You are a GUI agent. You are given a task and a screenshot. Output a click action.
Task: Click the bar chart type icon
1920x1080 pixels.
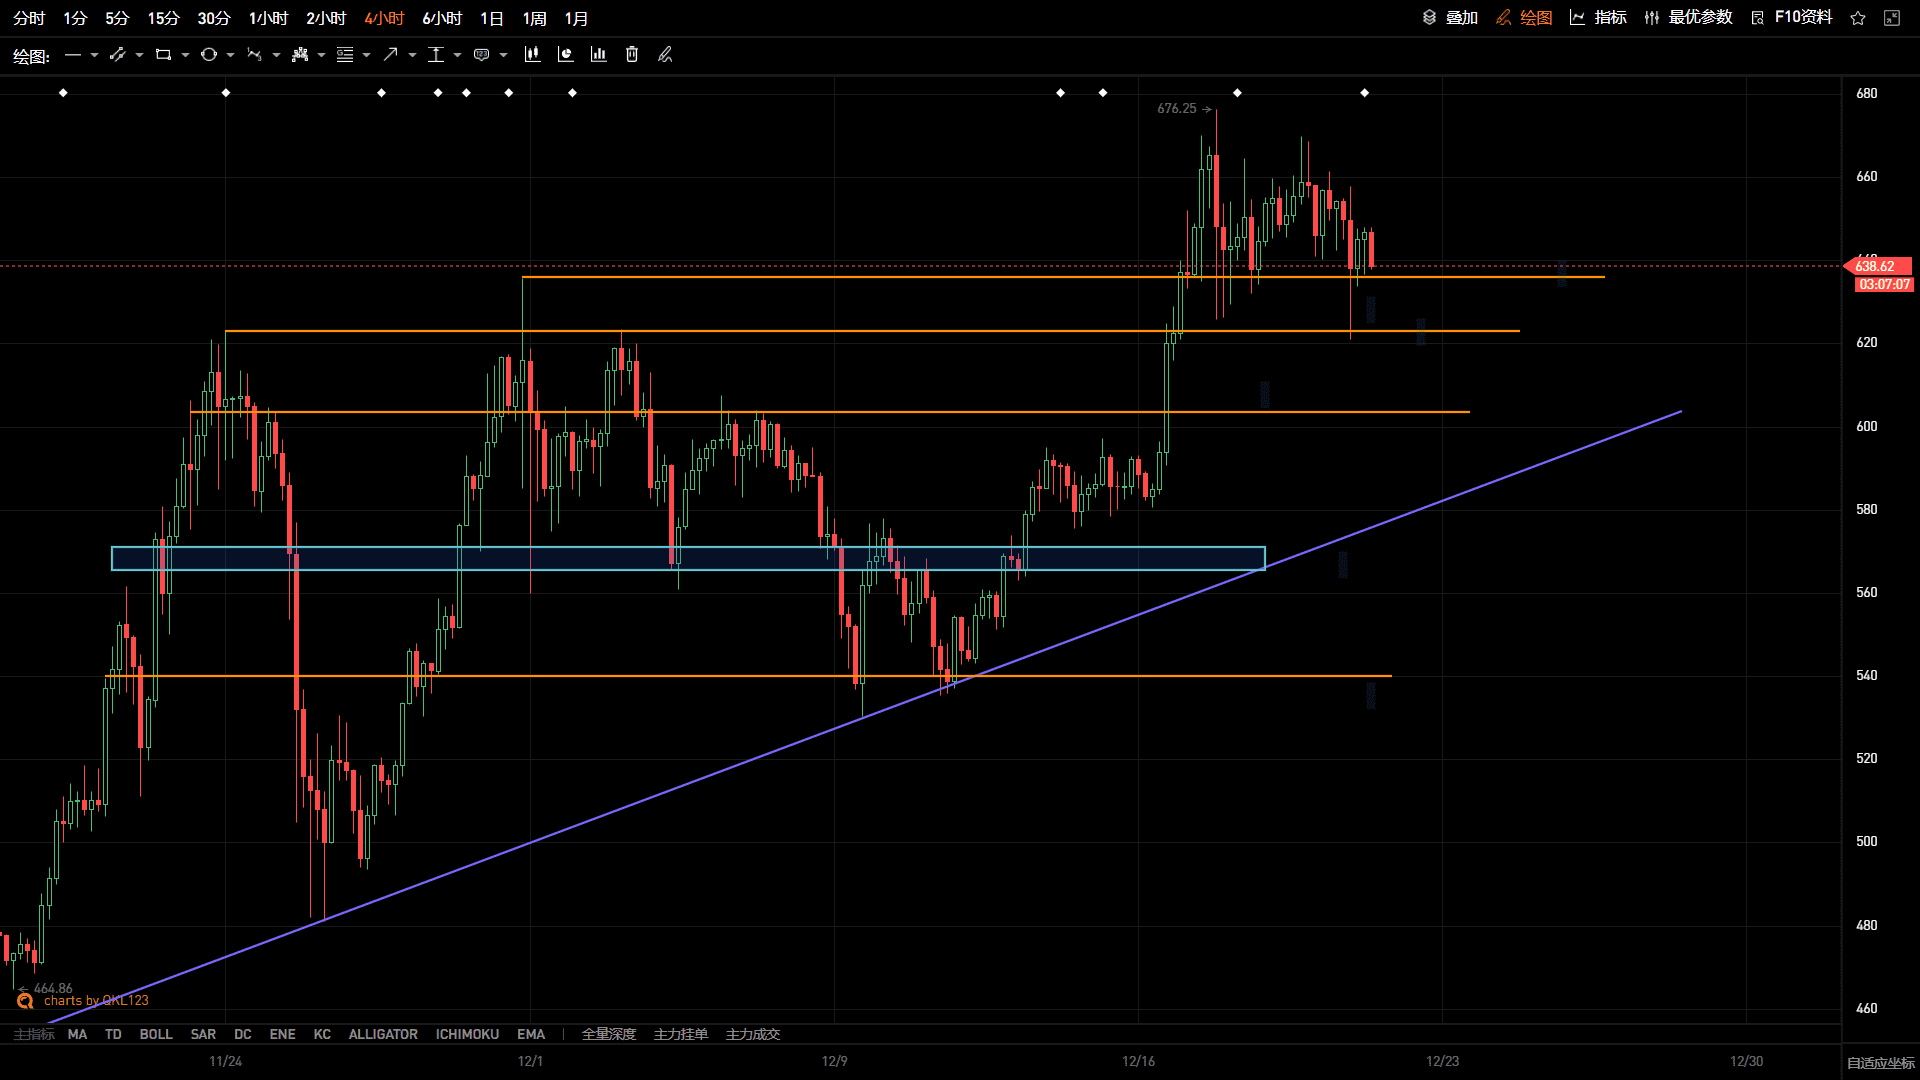598,55
